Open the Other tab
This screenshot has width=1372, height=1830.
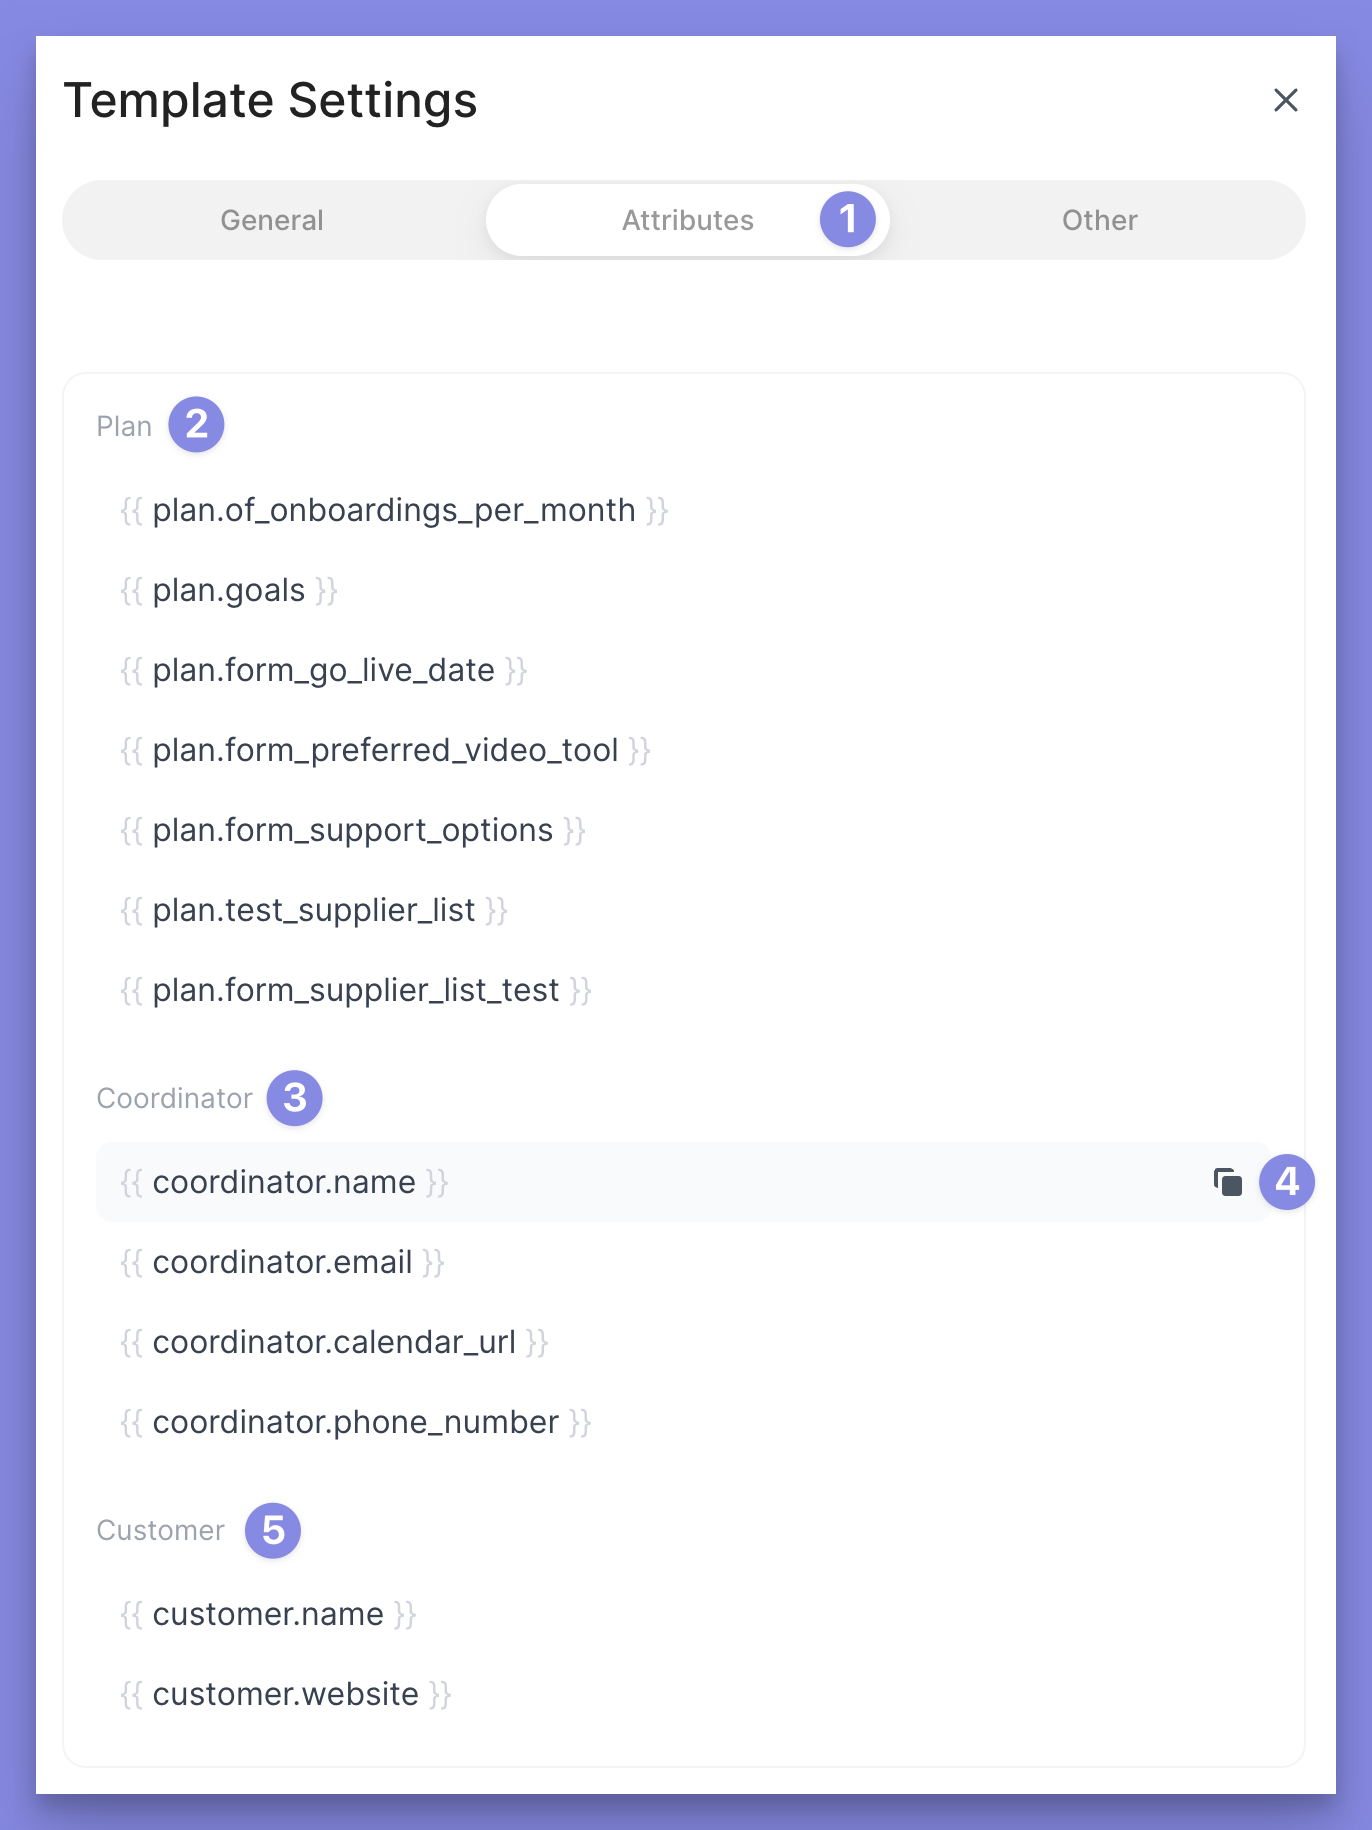[x=1099, y=220]
